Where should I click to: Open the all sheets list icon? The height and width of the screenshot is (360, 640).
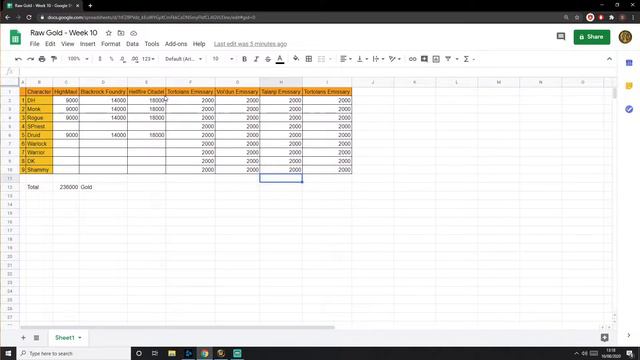coord(36,338)
